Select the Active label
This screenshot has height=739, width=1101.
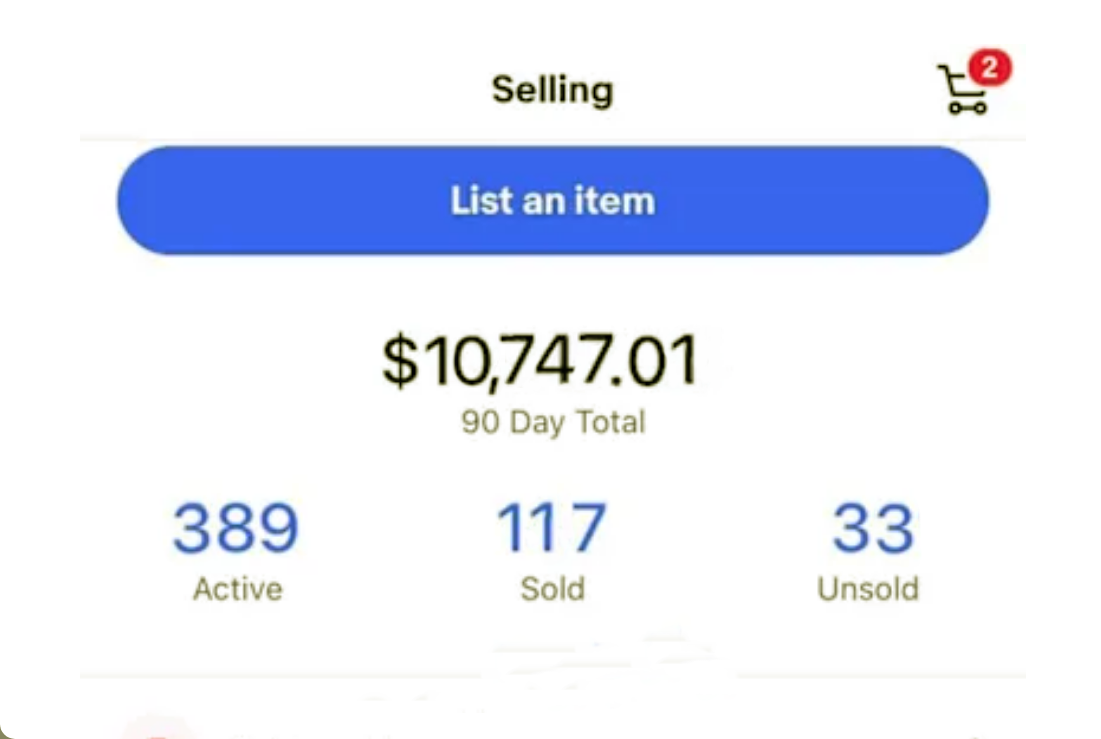point(237,589)
